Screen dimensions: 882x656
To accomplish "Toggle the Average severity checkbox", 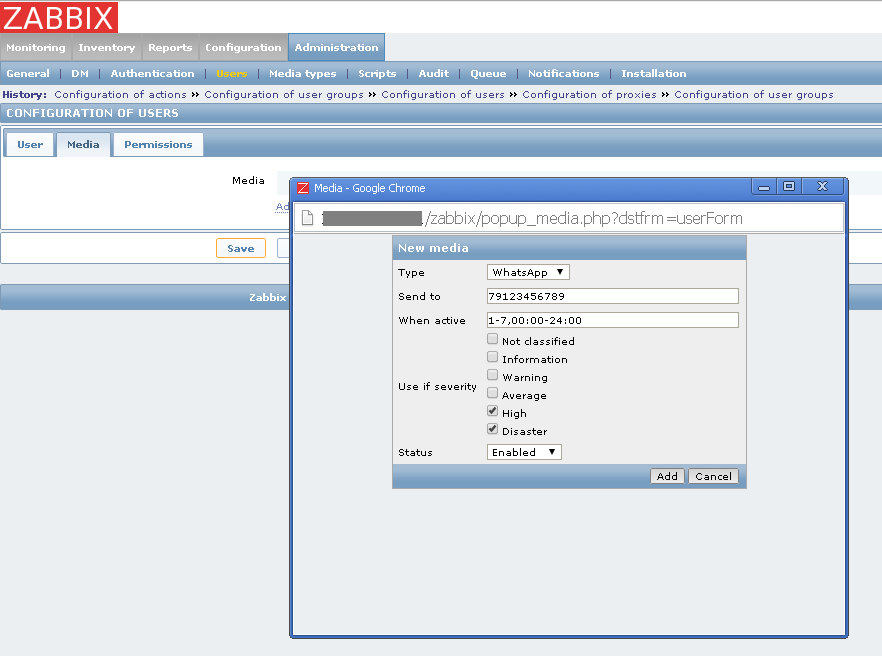I will pos(492,393).
